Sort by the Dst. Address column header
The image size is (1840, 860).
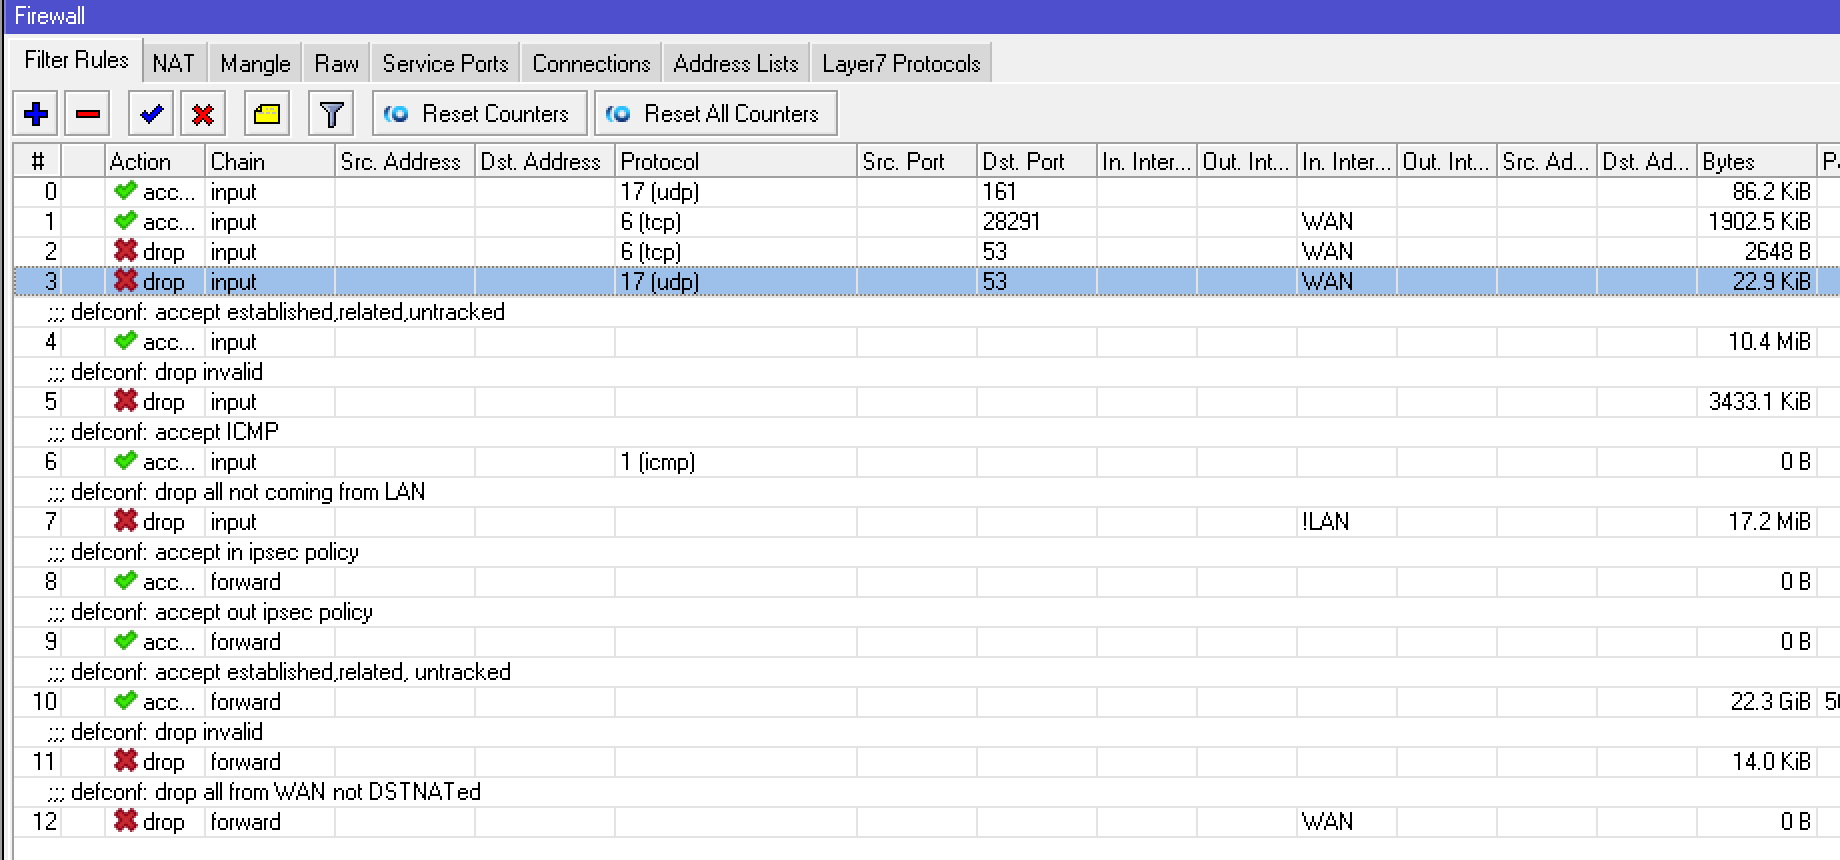[x=545, y=161]
